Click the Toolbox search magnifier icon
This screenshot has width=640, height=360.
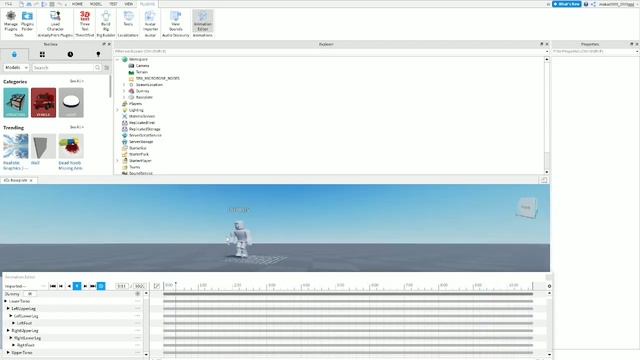(97, 67)
